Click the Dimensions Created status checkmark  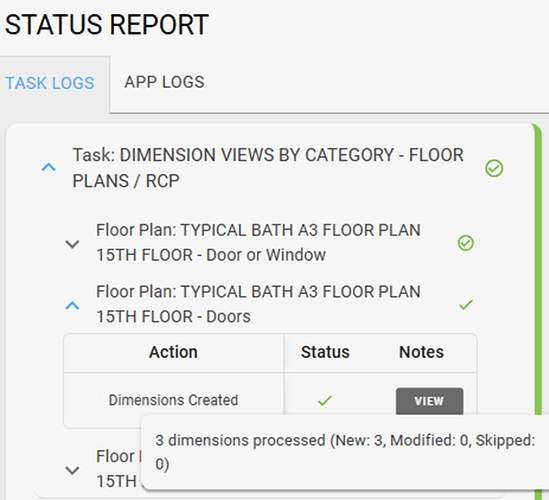click(x=325, y=400)
